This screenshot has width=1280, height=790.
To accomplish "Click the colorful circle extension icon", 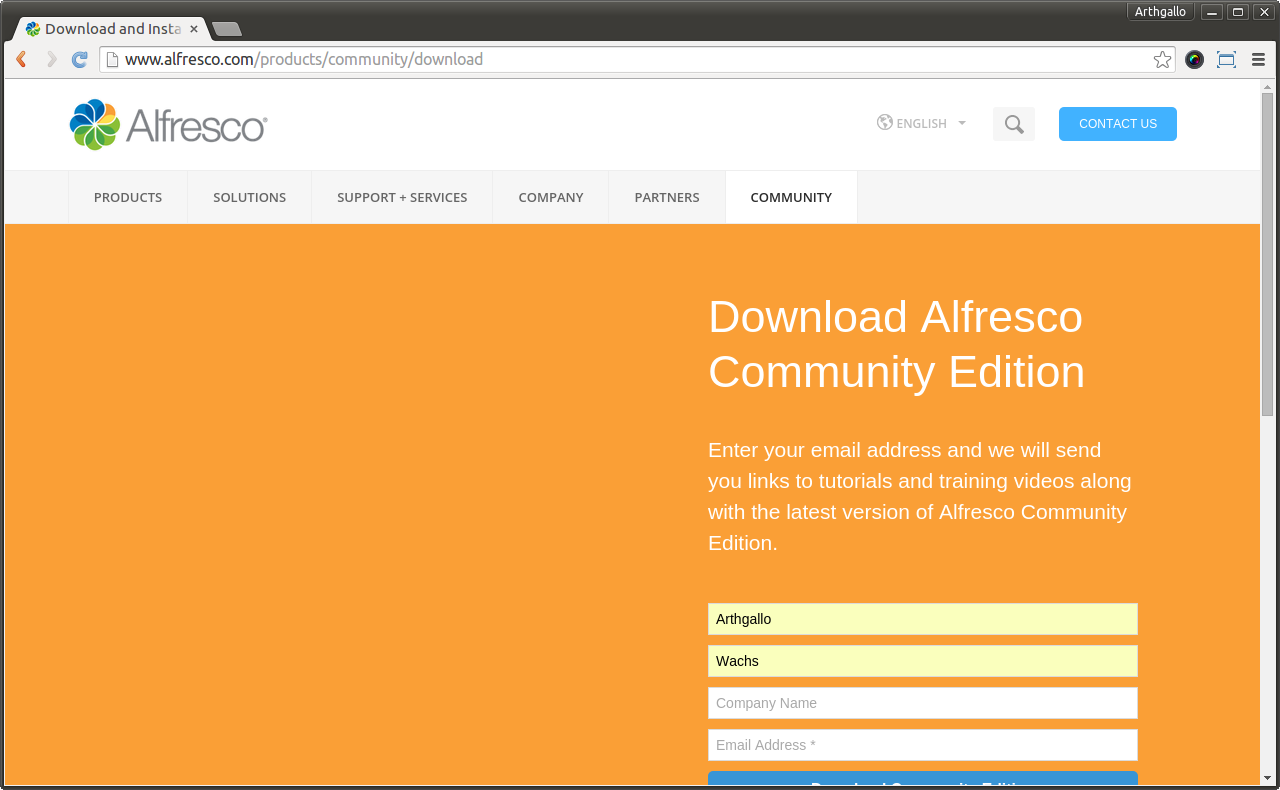I will tap(1194, 59).
